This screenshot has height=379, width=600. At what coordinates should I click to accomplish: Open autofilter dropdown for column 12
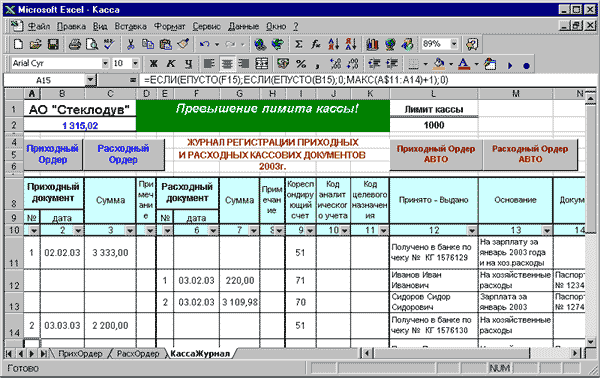click(472, 230)
